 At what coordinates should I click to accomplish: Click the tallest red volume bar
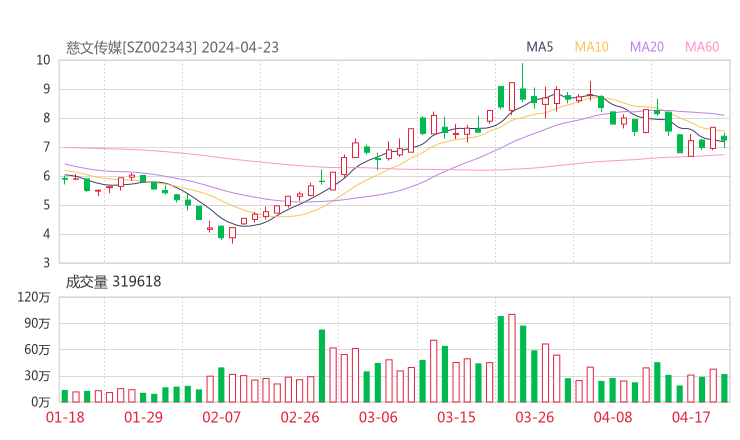point(512,358)
